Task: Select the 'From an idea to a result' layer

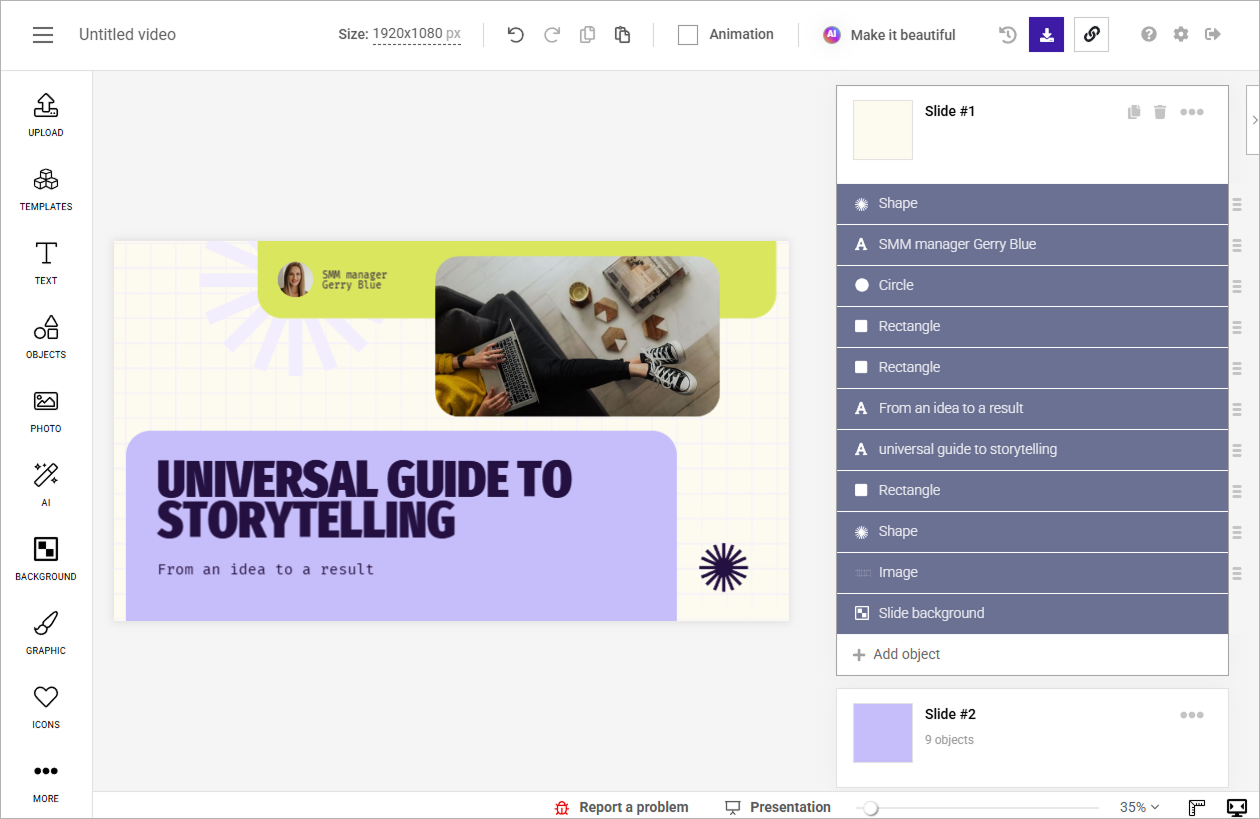Action: (x=1032, y=408)
